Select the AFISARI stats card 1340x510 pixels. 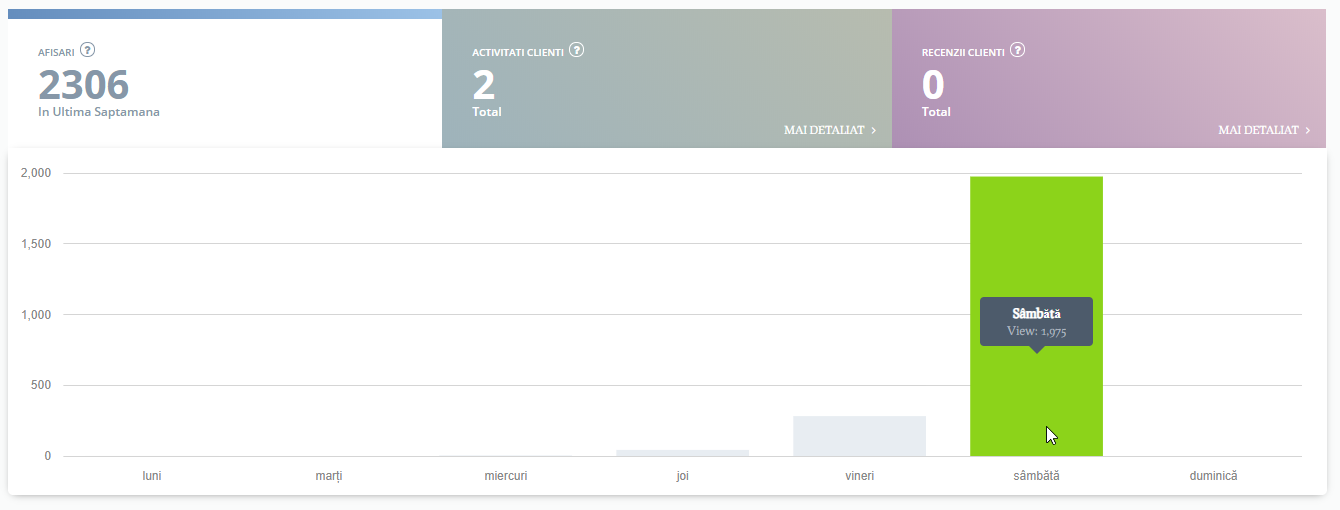pyautogui.click(x=225, y=79)
